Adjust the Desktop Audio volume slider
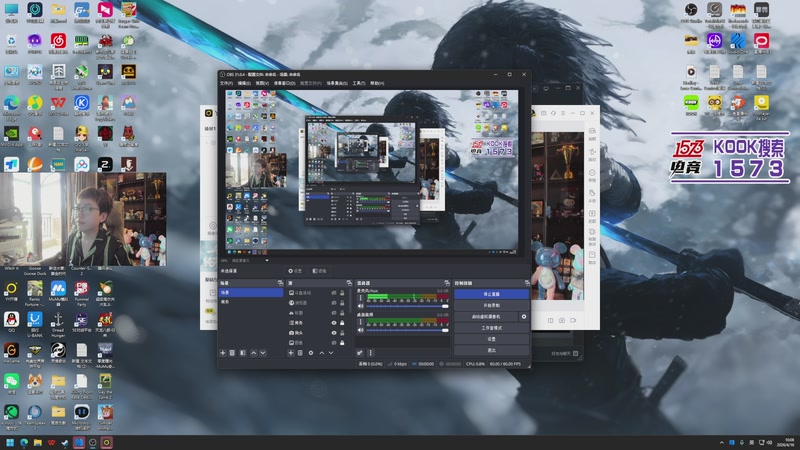The image size is (800, 450). pyautogui.click(x=407, y=330)
